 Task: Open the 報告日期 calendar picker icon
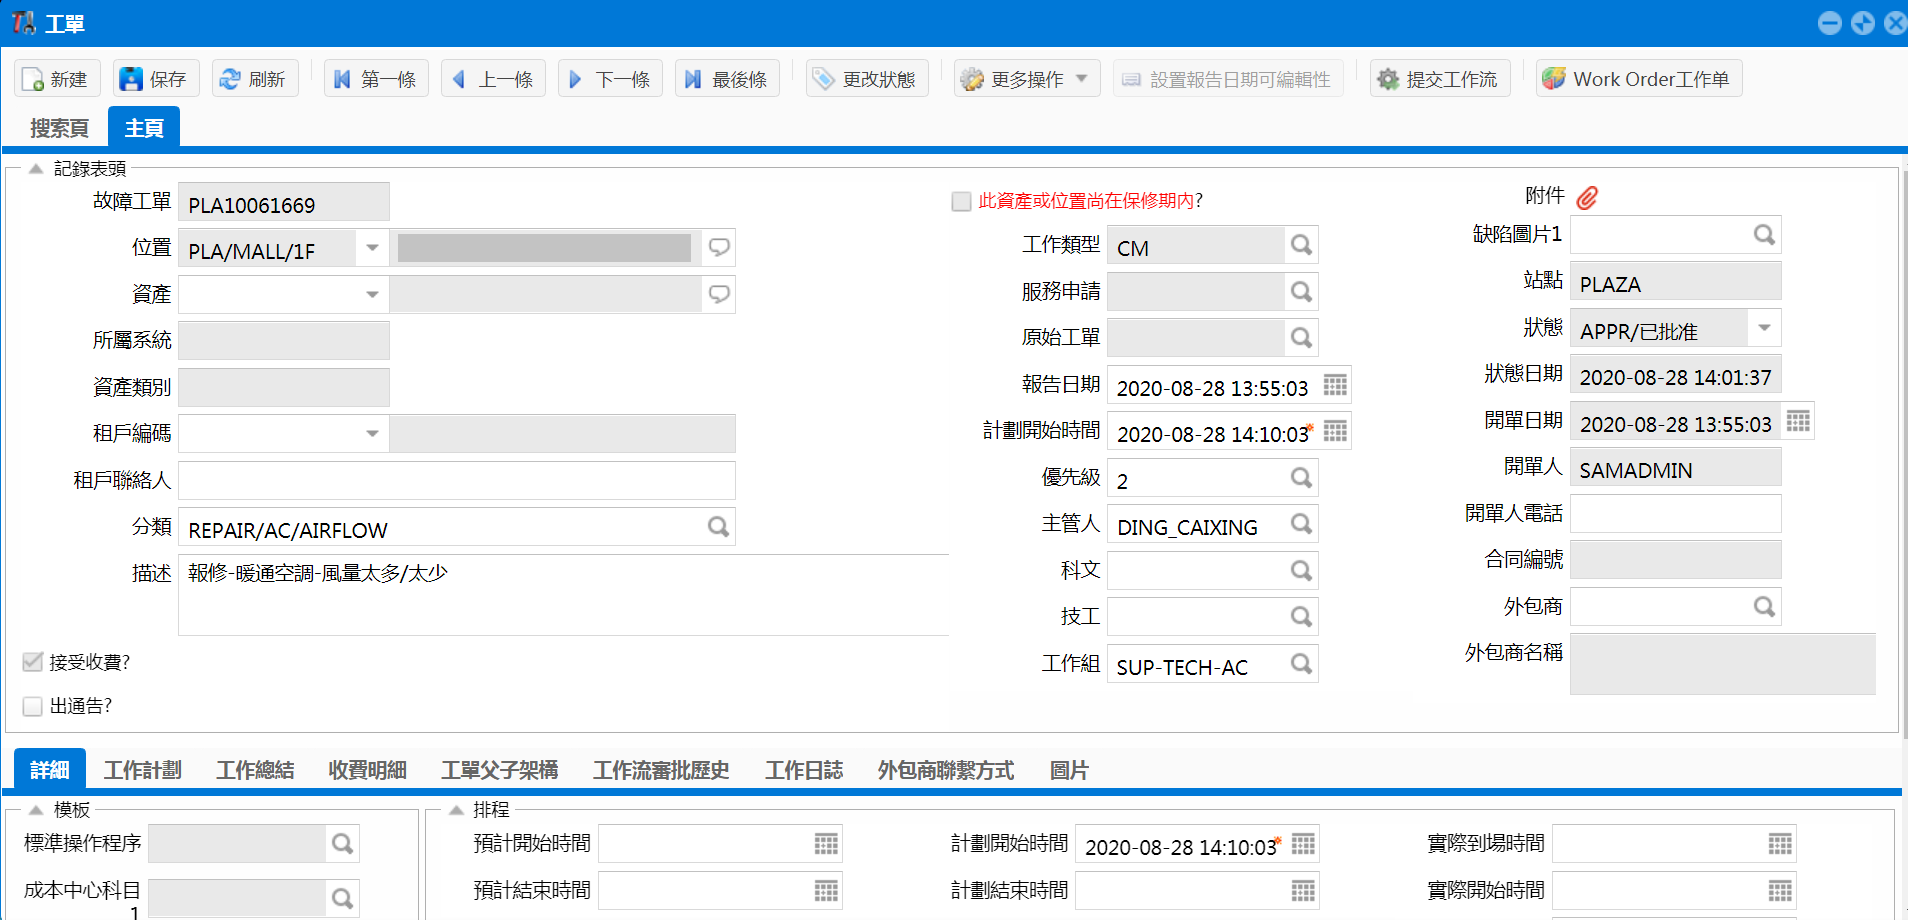1335,385
